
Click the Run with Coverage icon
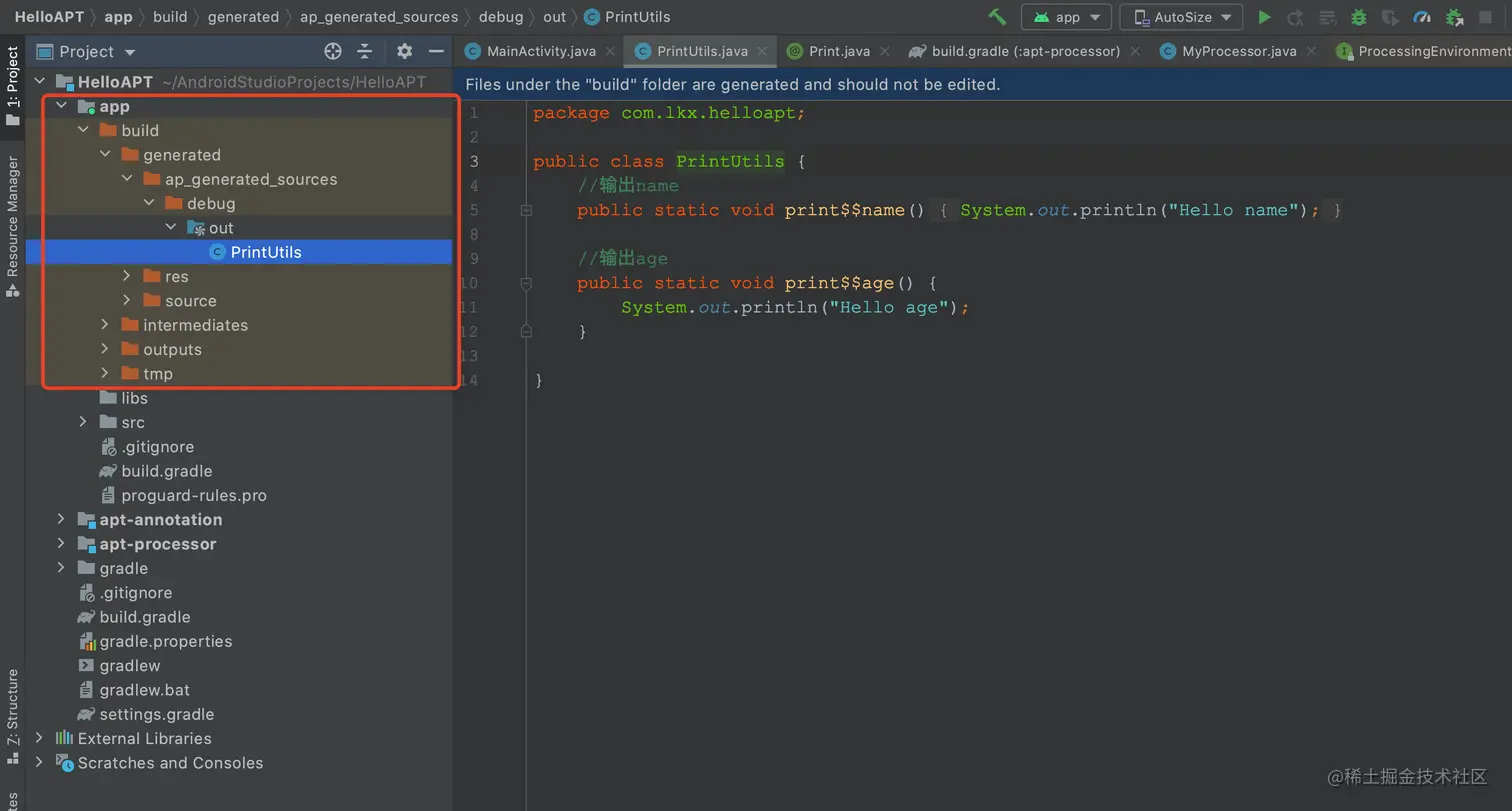1390,17
